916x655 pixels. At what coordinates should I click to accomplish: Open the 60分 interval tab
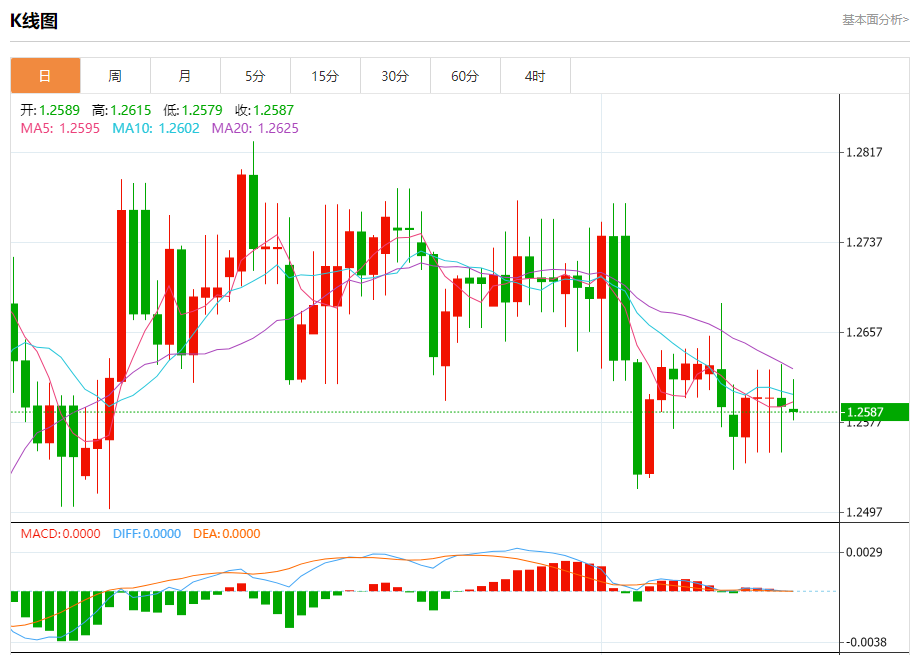click(x=466, y=76)
